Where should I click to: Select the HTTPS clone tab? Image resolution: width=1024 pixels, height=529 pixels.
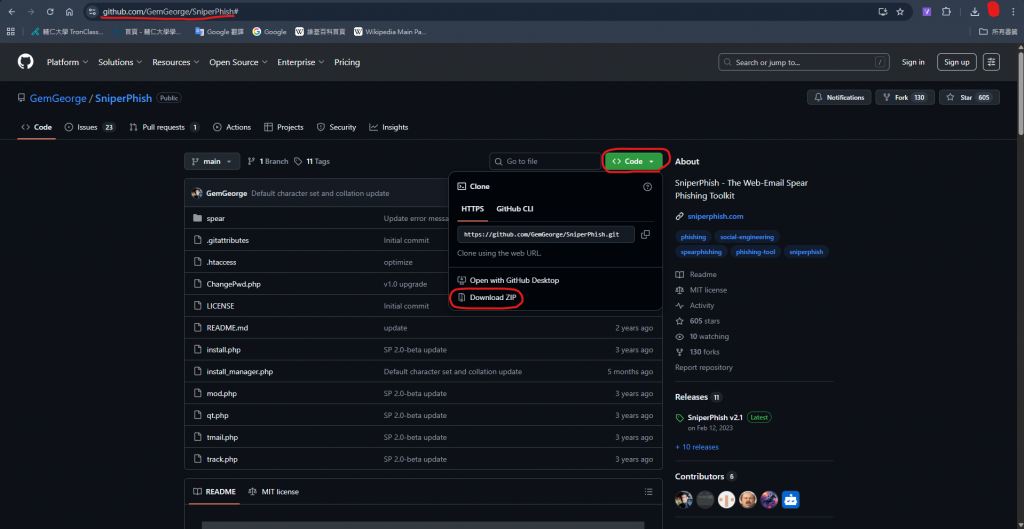point(473,209)
